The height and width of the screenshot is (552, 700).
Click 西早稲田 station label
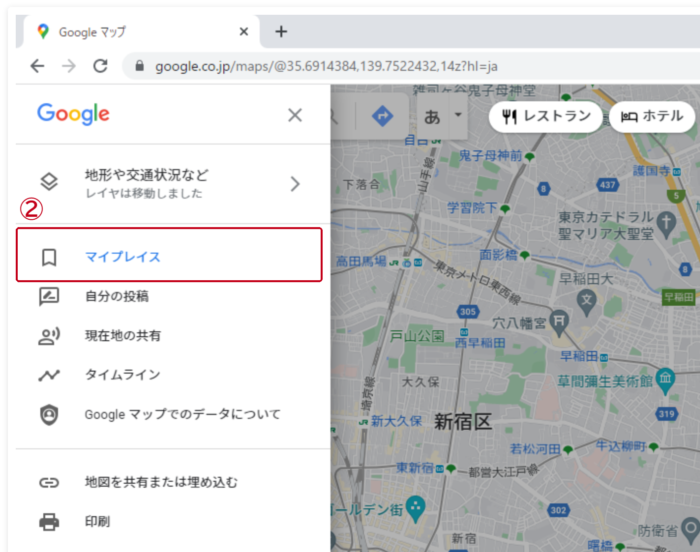480,343
